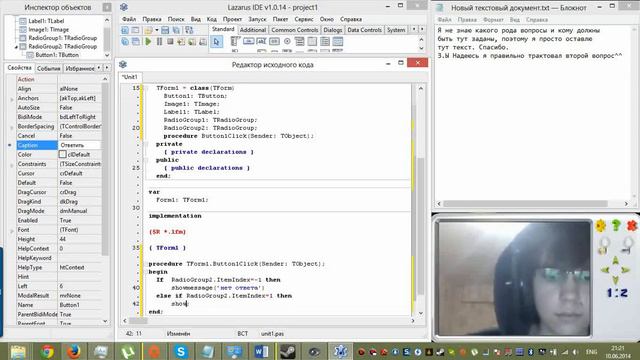Viewport: 640px width, 360px height.
Task: Click the Step Out debug icon
Action: click(x=203, y=42)
